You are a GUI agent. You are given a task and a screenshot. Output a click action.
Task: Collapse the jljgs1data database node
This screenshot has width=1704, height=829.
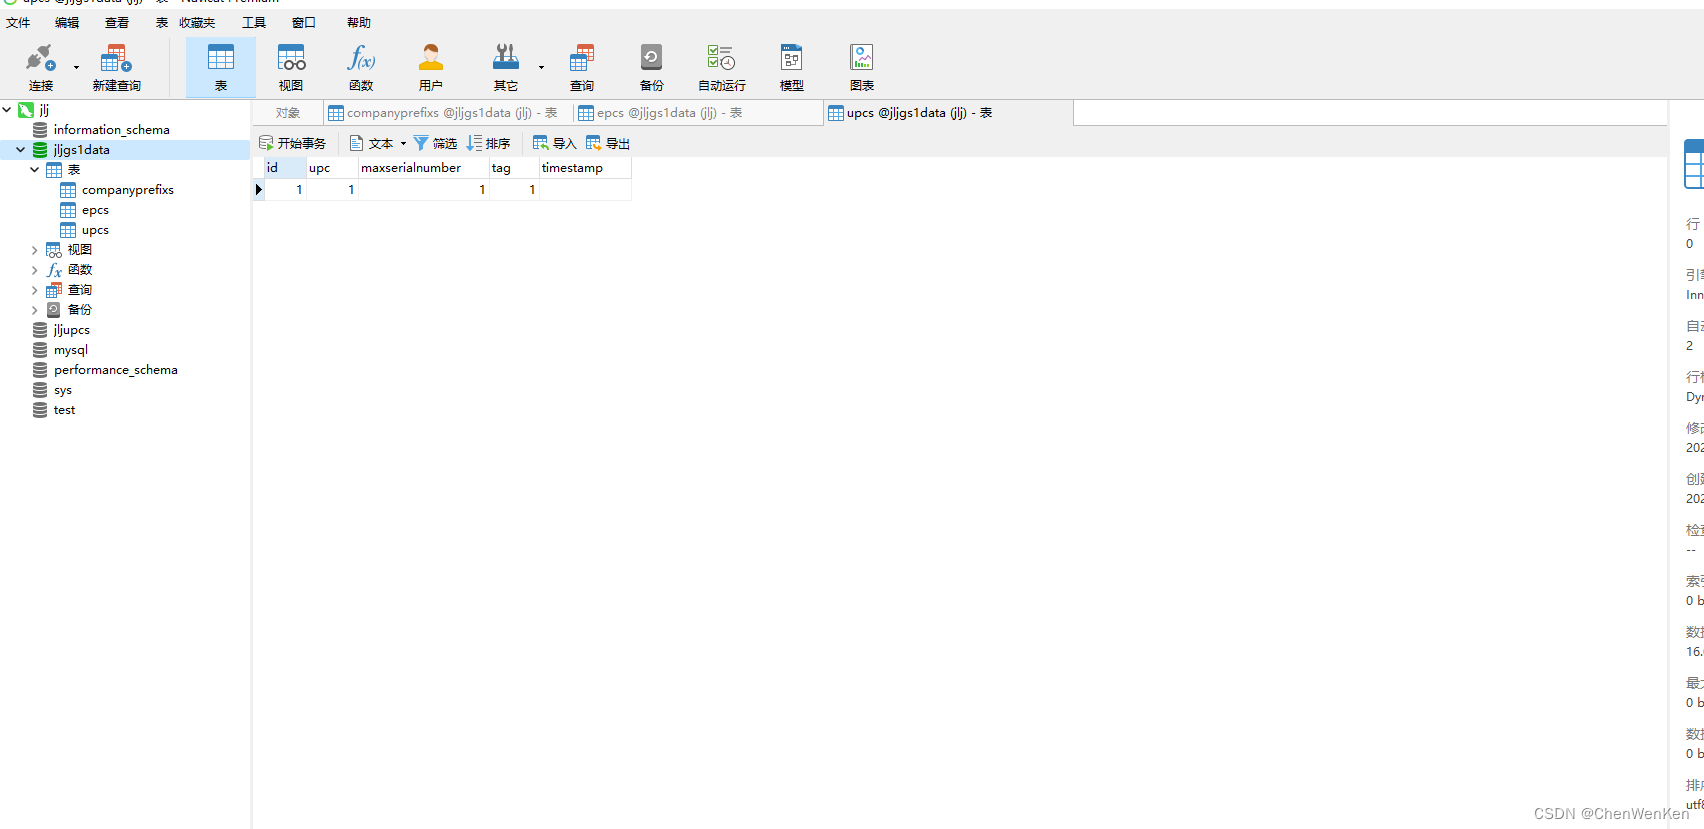click(x=20, y=150)
